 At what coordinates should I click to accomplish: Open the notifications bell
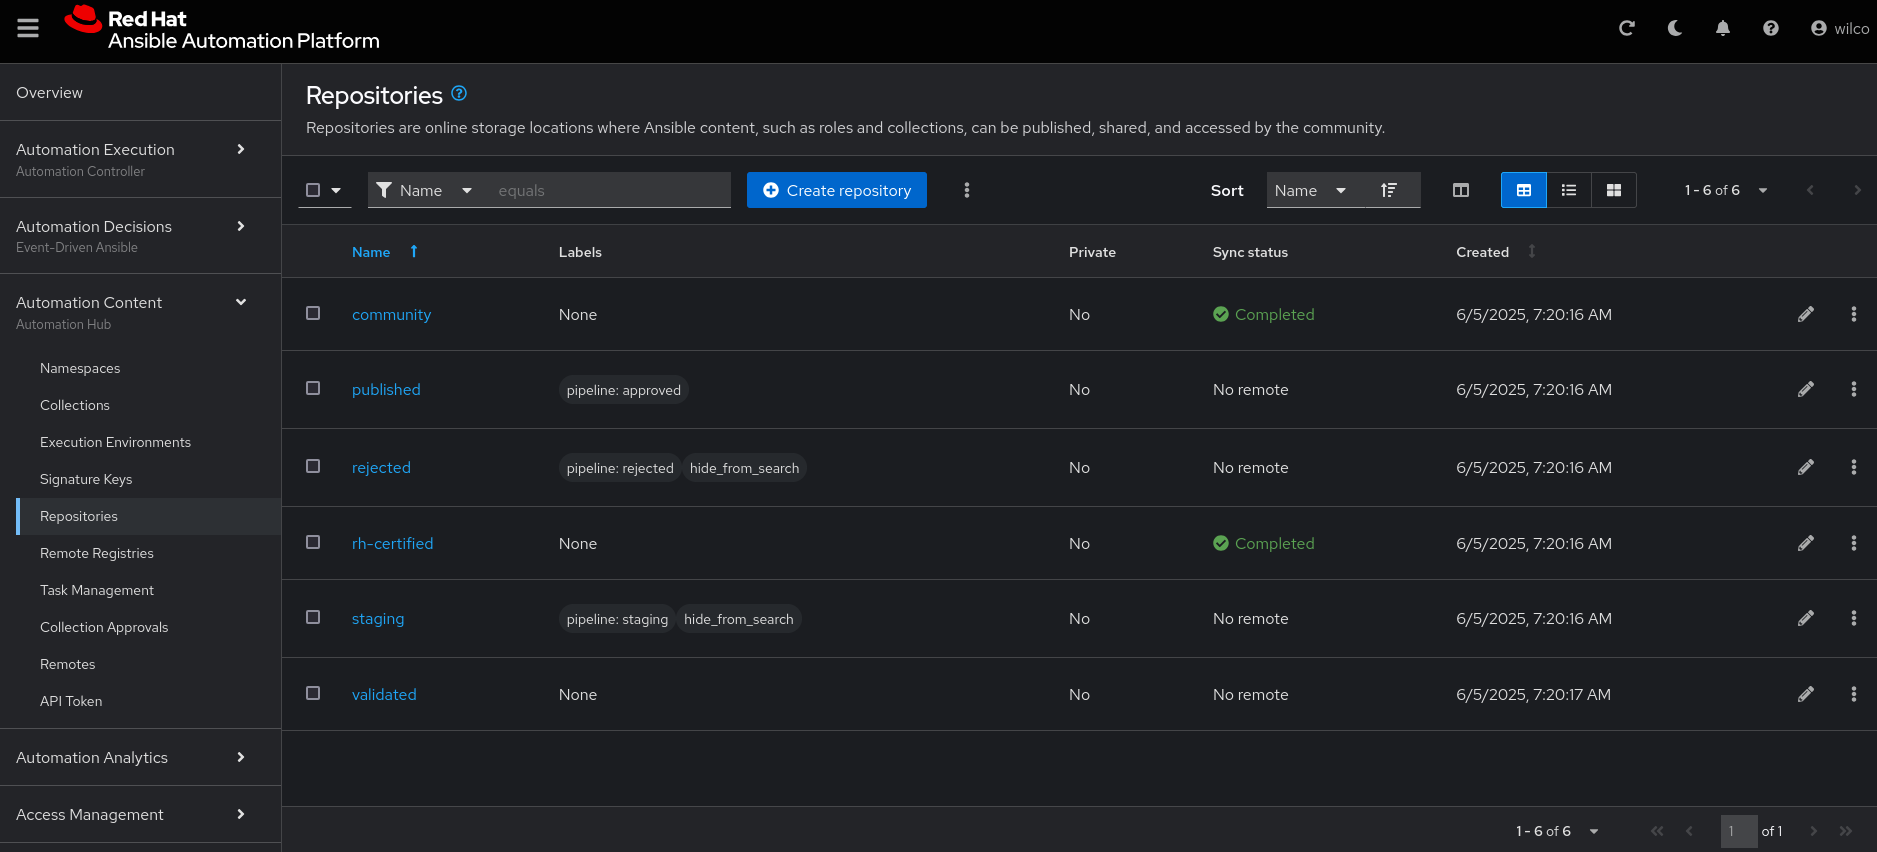[x=1723, y=28]
